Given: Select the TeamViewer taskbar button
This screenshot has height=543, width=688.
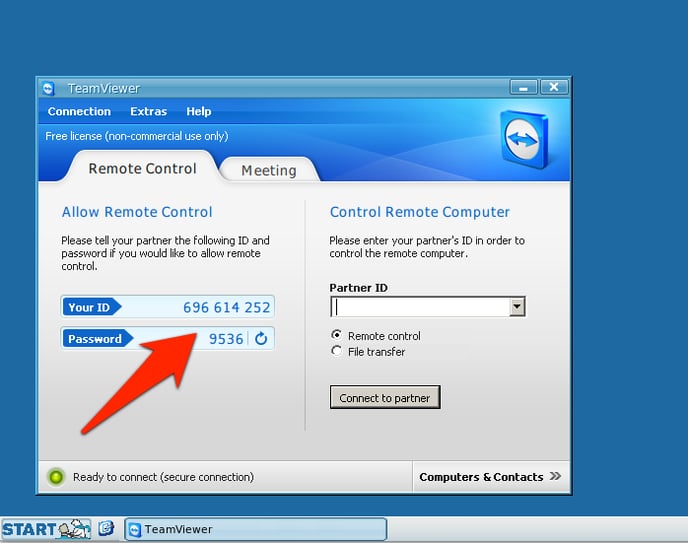Looking at the screenshot, I should click(x=256, y=529).
